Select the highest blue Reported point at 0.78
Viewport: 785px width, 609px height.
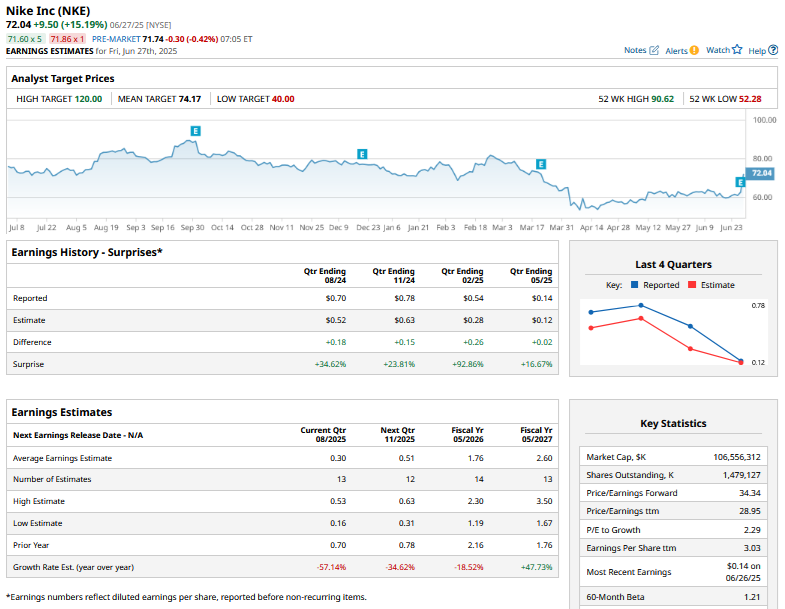640,305
